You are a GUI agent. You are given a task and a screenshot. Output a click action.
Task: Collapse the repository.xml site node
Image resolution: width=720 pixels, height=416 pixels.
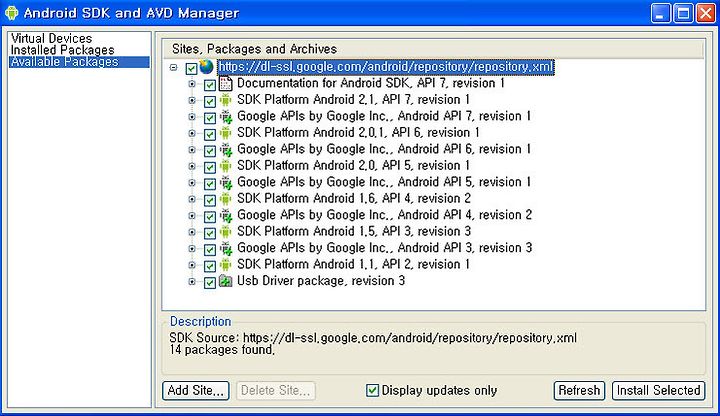(x=173, y=67)
